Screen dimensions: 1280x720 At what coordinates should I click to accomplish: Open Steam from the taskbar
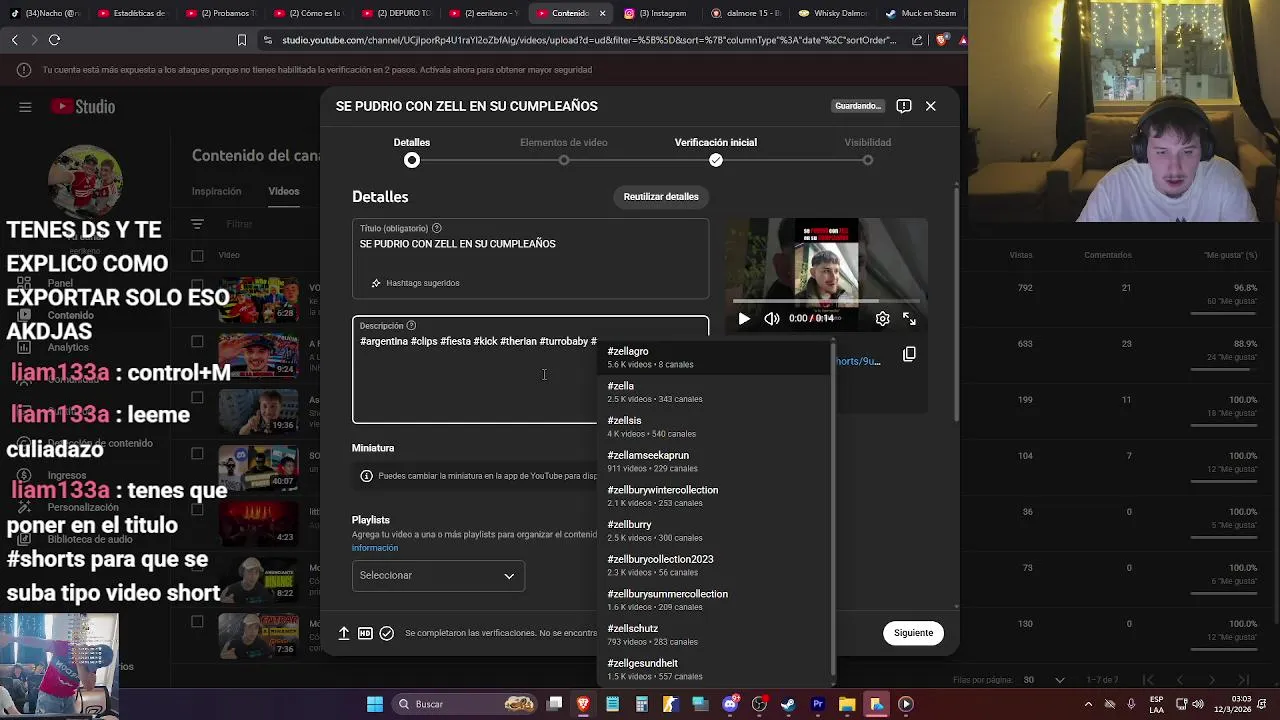pos(788,704)
